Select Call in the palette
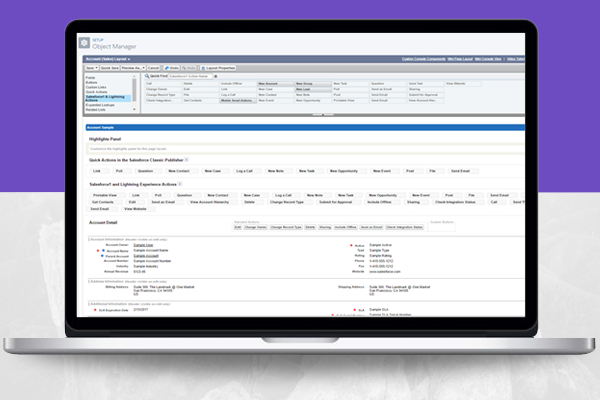600x400 pixels. tap(162, 83)
